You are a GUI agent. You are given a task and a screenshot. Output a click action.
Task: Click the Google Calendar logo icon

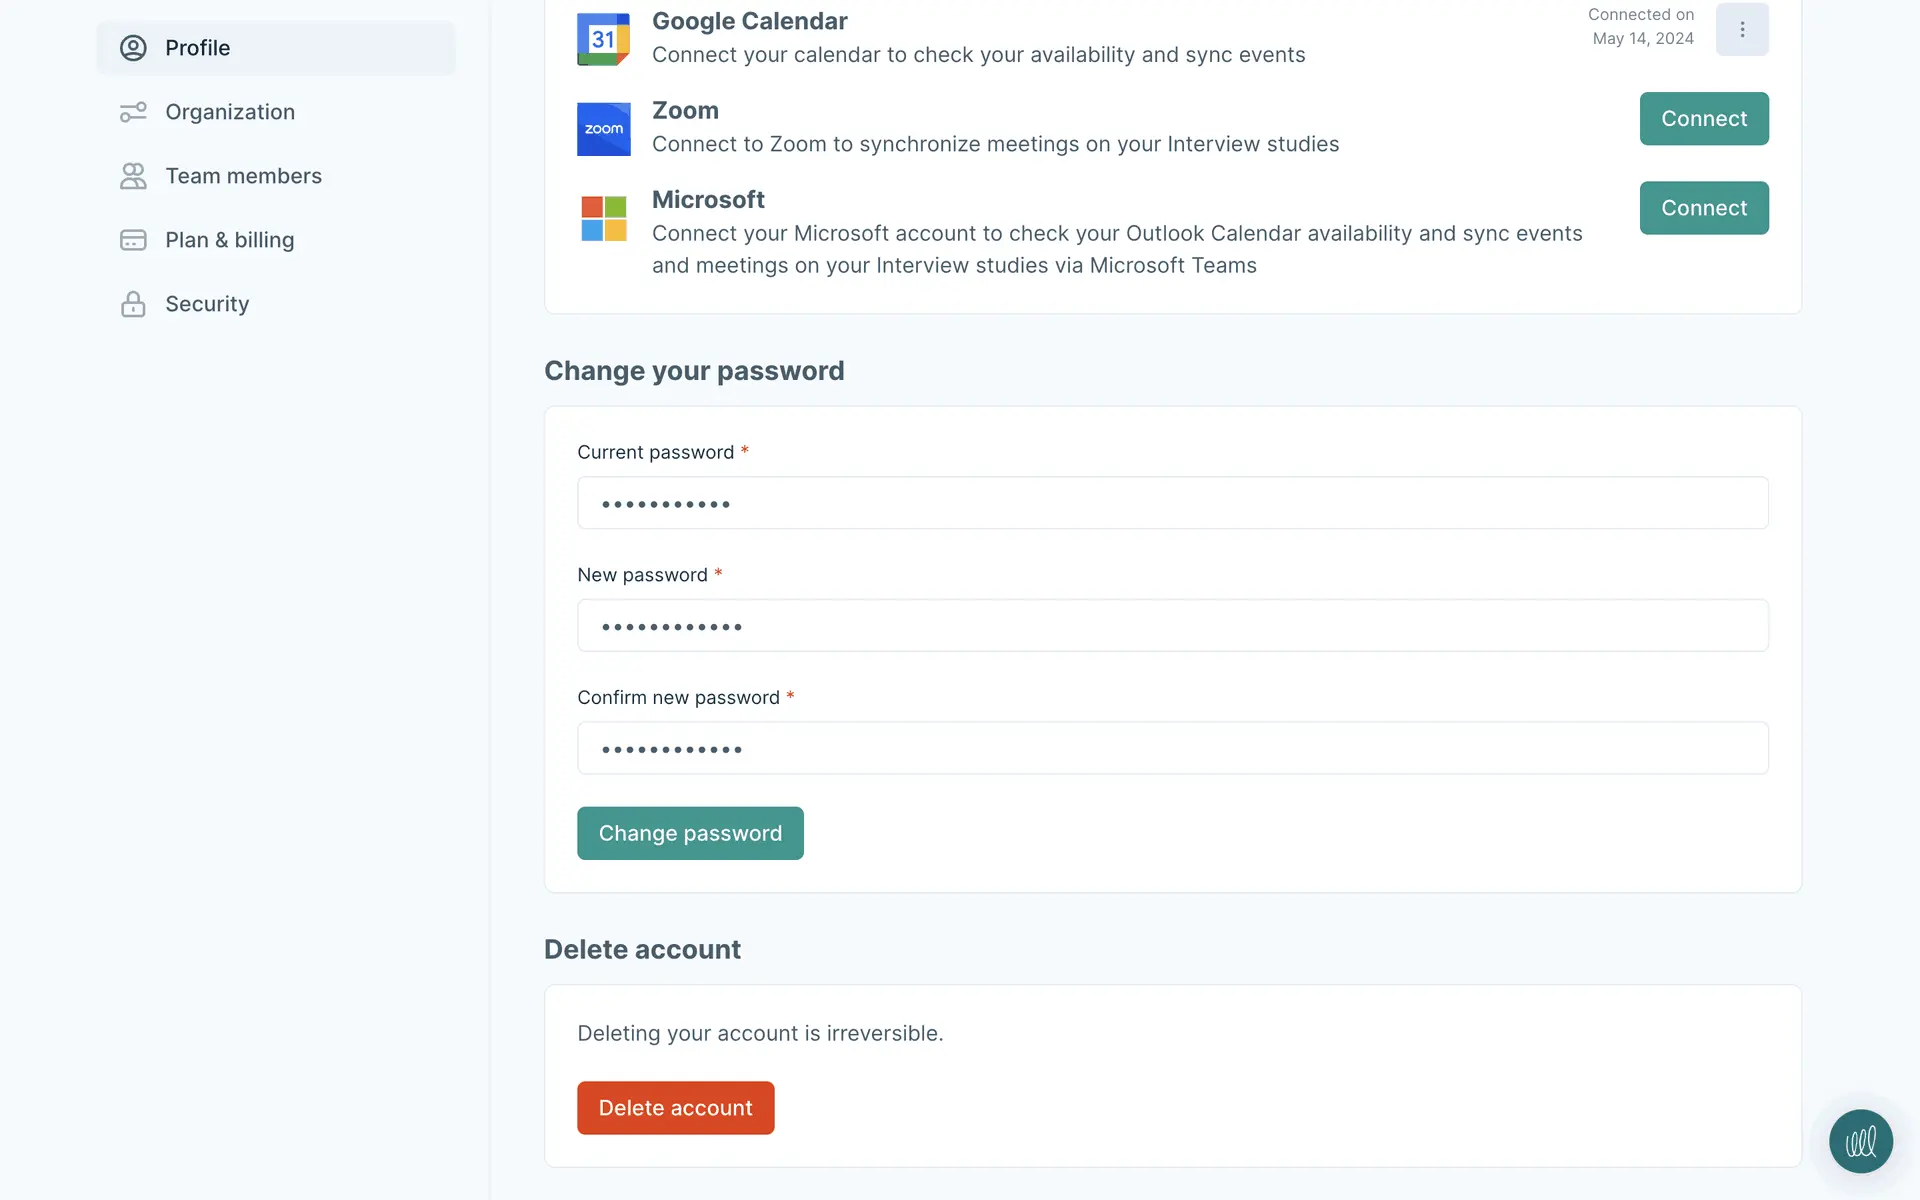coord(603,39)
